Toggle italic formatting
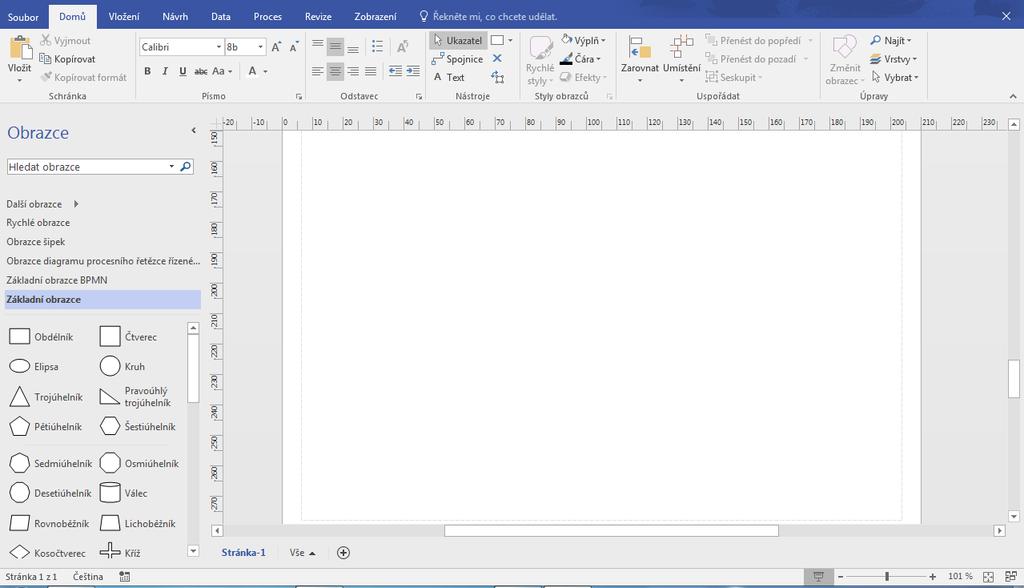The width and height of the screenshot is (1024, 588). point(165,71)
